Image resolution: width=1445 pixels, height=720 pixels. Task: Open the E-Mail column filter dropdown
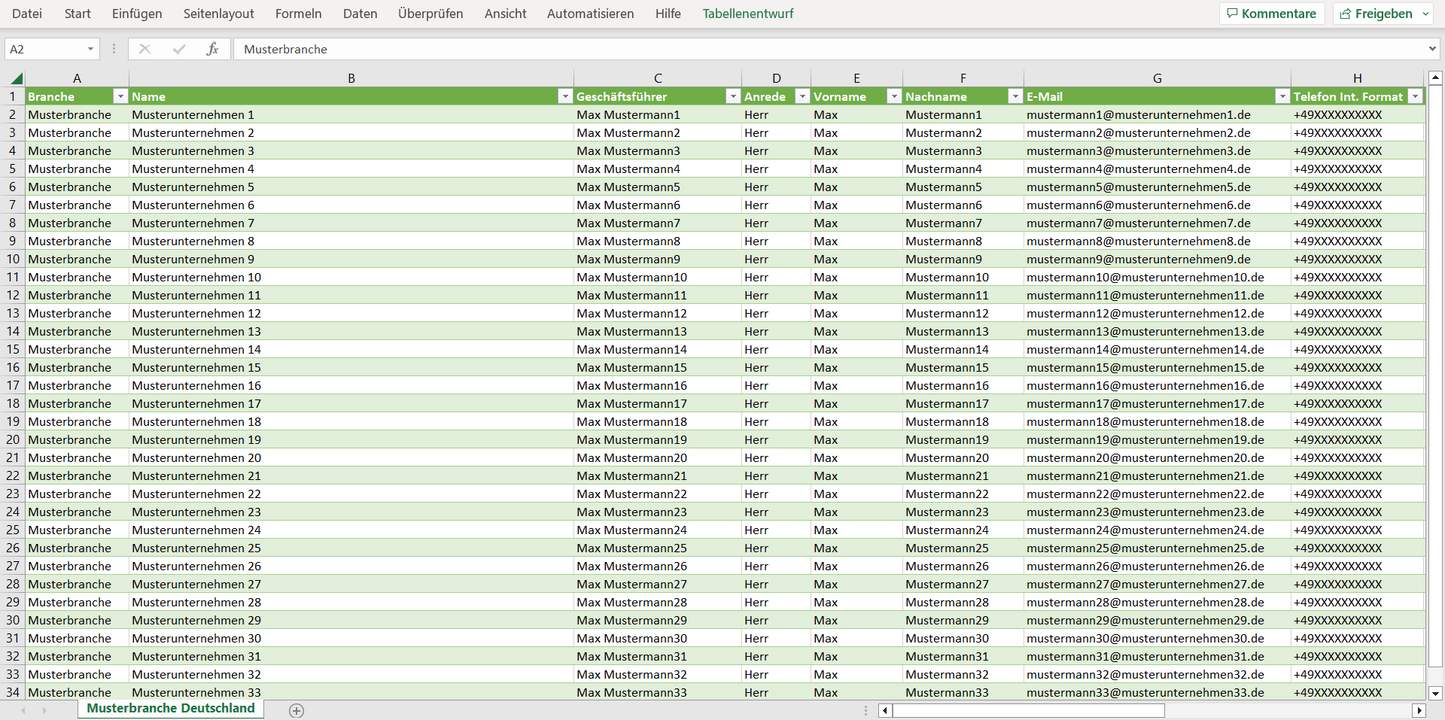[1282, 97]
